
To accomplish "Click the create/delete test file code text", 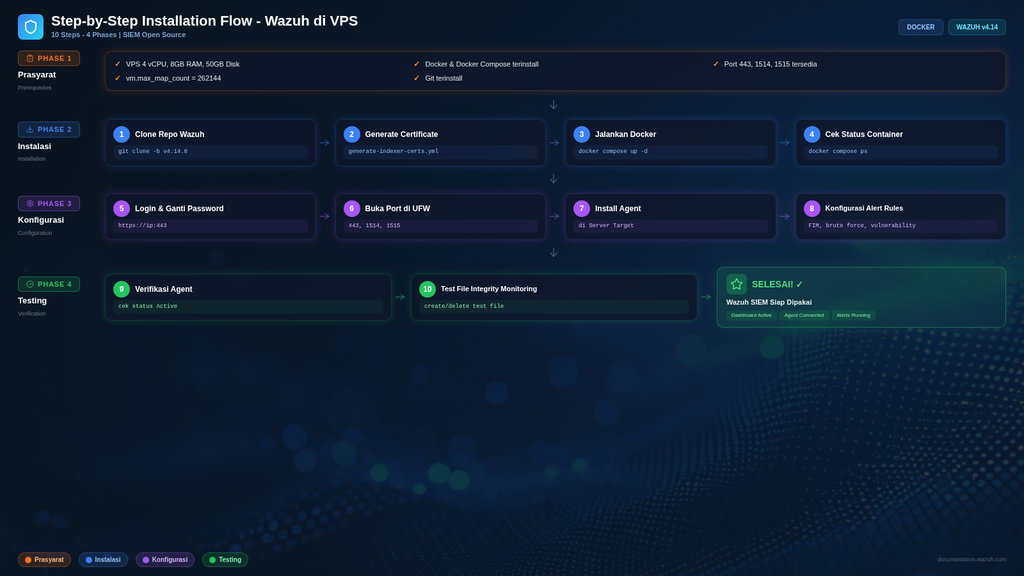I will tap(464, 306).
